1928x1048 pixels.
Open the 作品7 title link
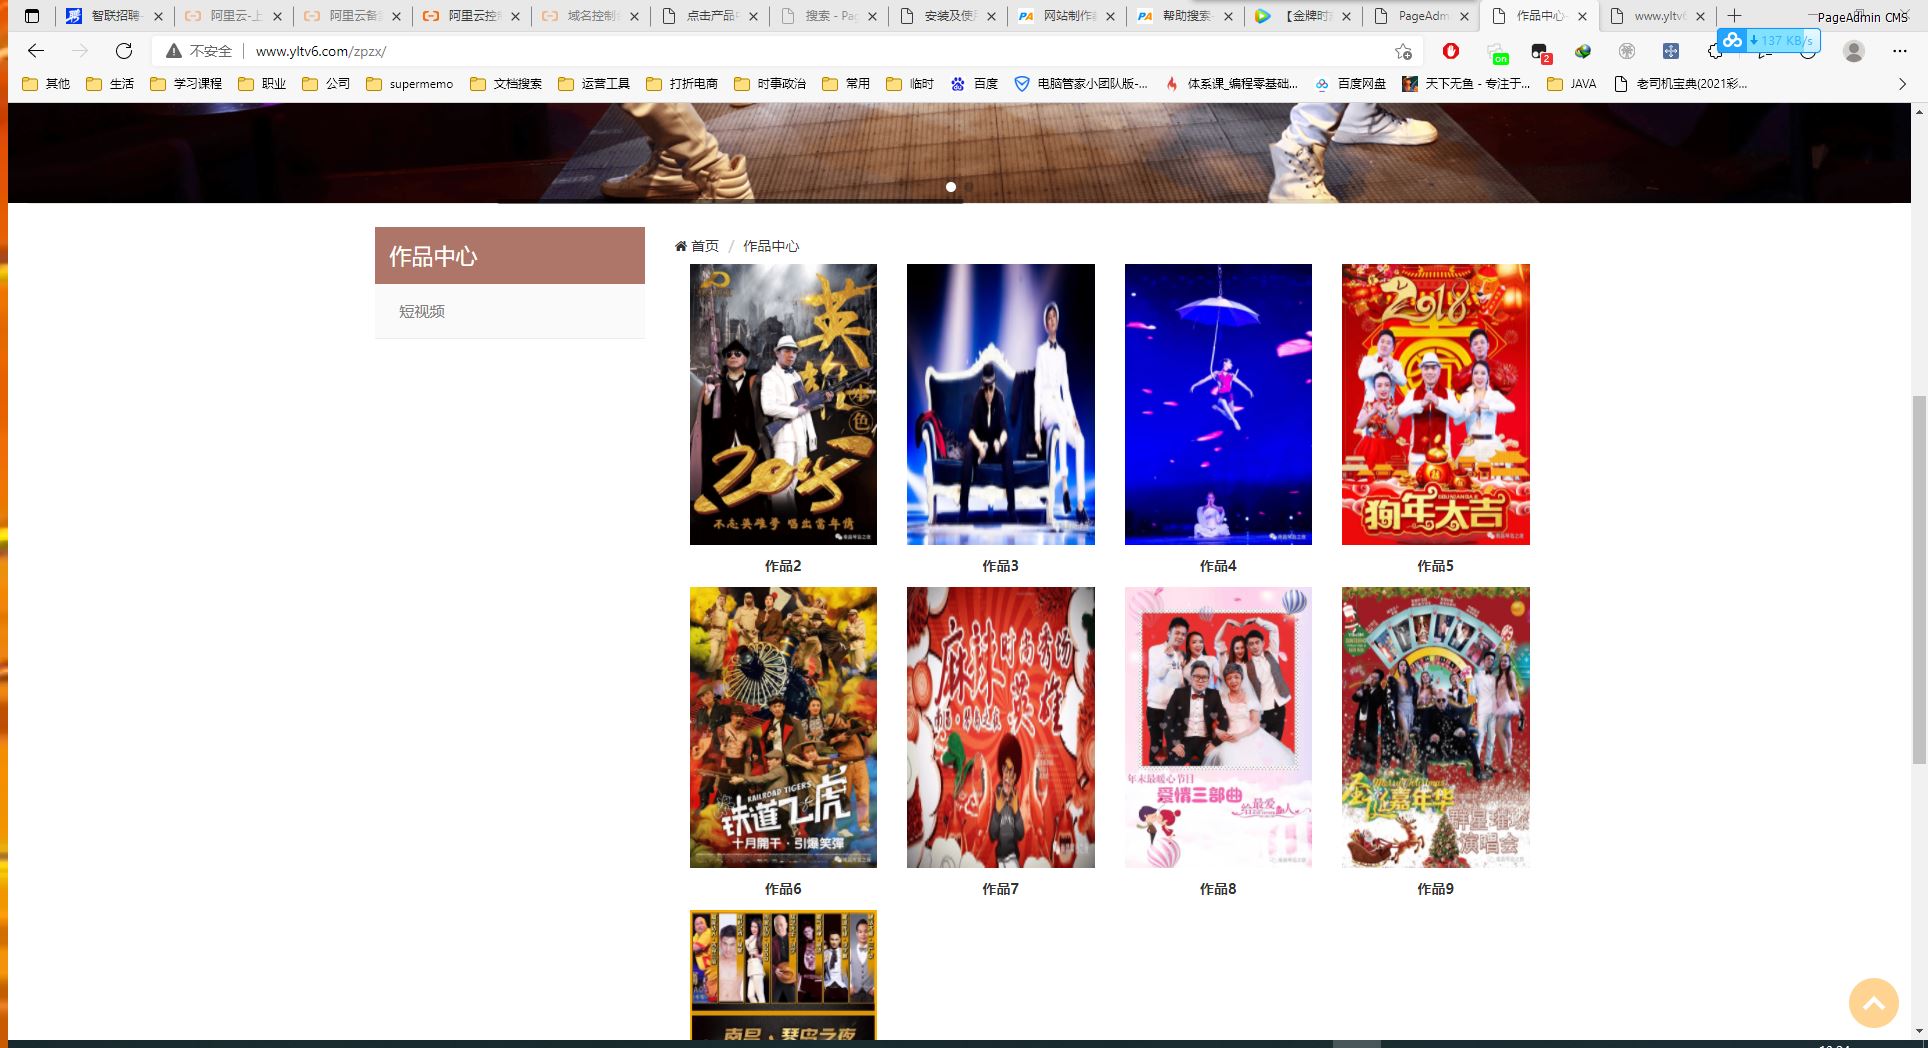[1000, 889]
